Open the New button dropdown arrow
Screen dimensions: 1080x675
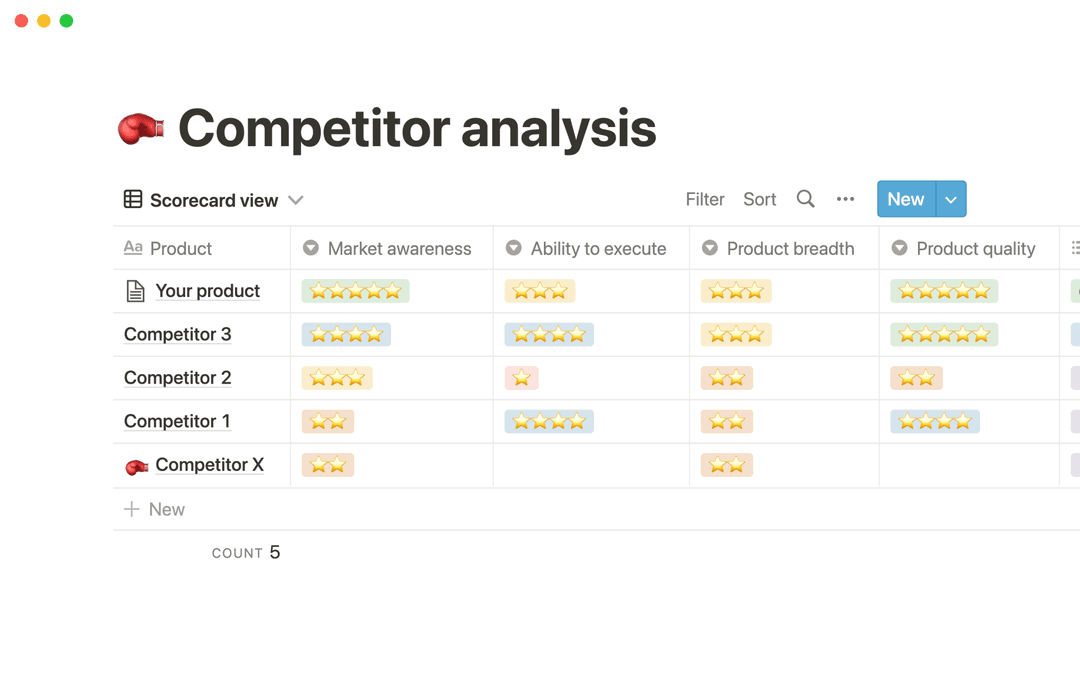click(x=953, y=199)
